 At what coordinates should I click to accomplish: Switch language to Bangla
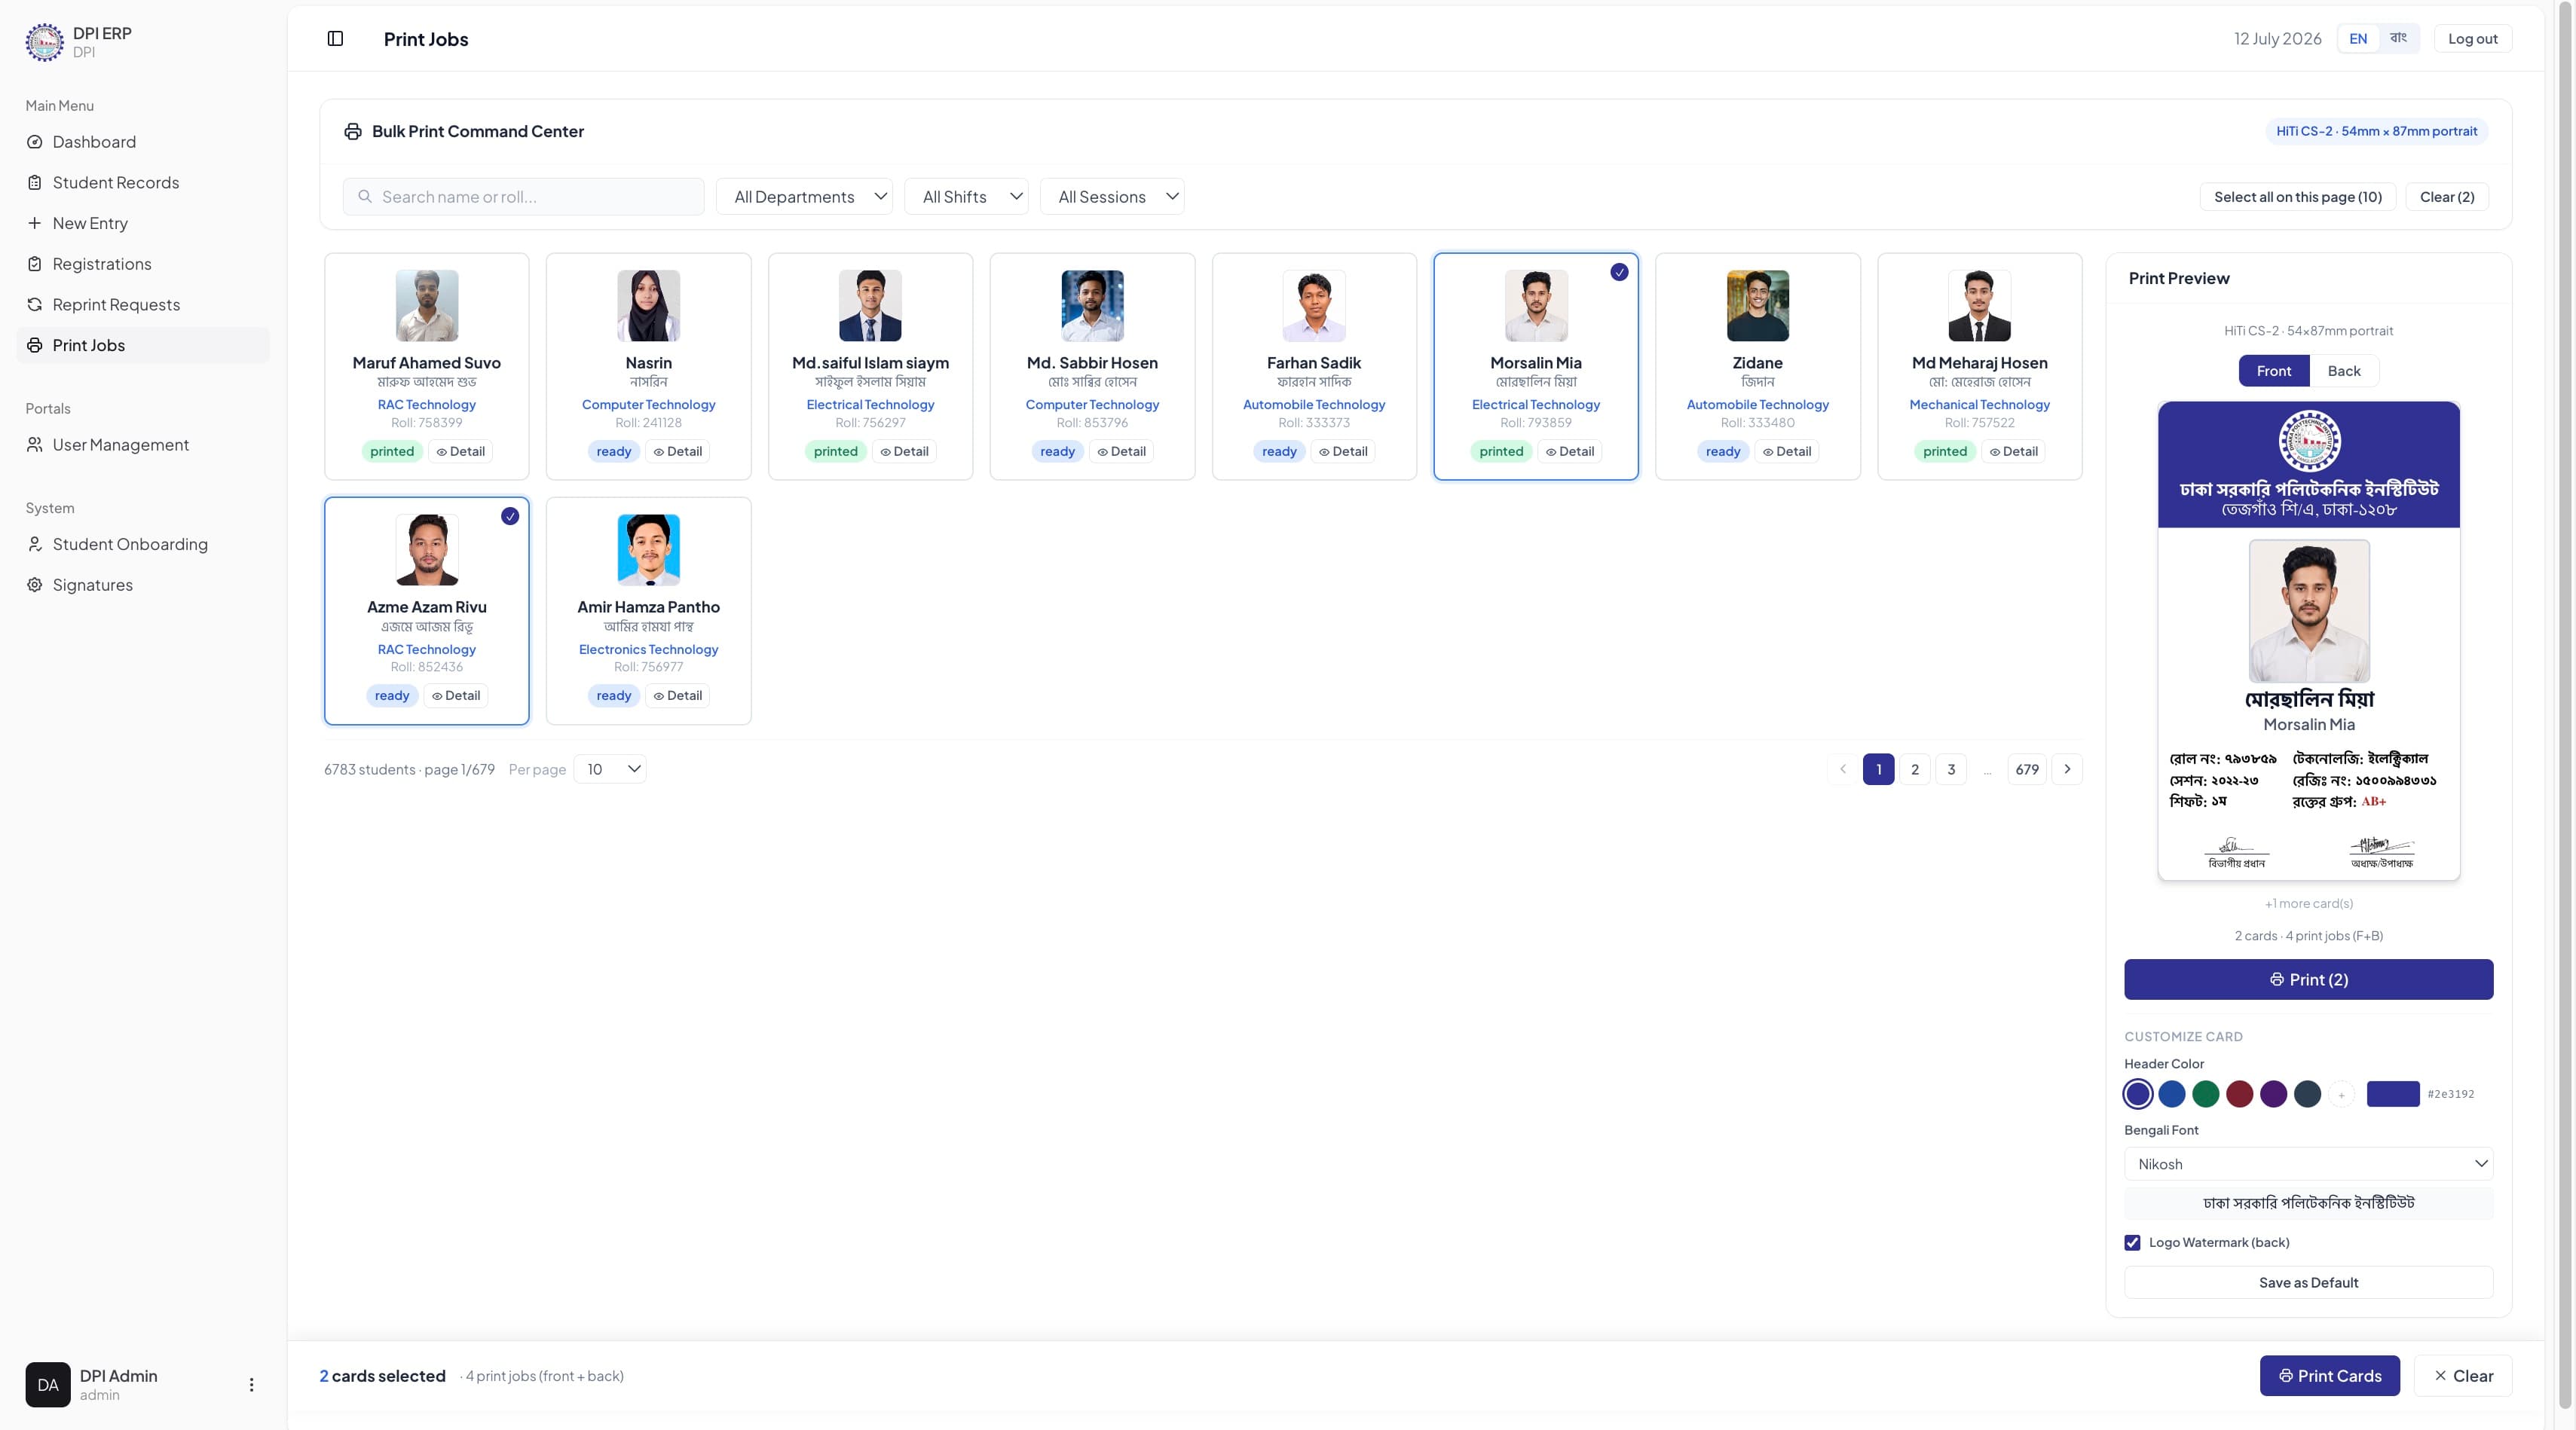[x=2398, y=38]
